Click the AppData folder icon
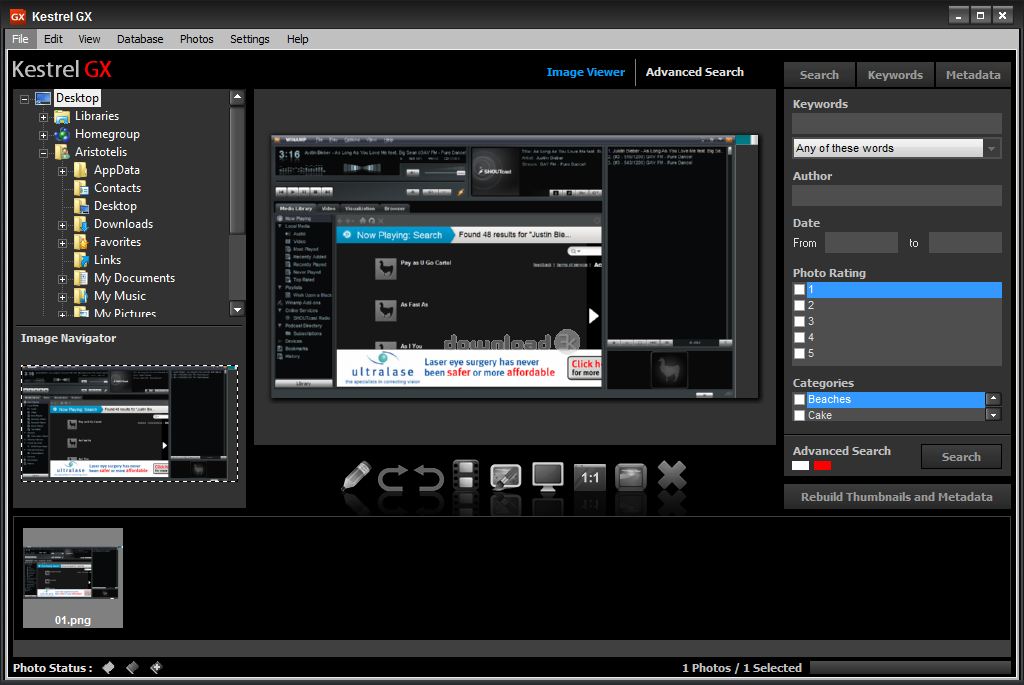The height and width of the screenshot is (685, 1024). tap(81, 170)
